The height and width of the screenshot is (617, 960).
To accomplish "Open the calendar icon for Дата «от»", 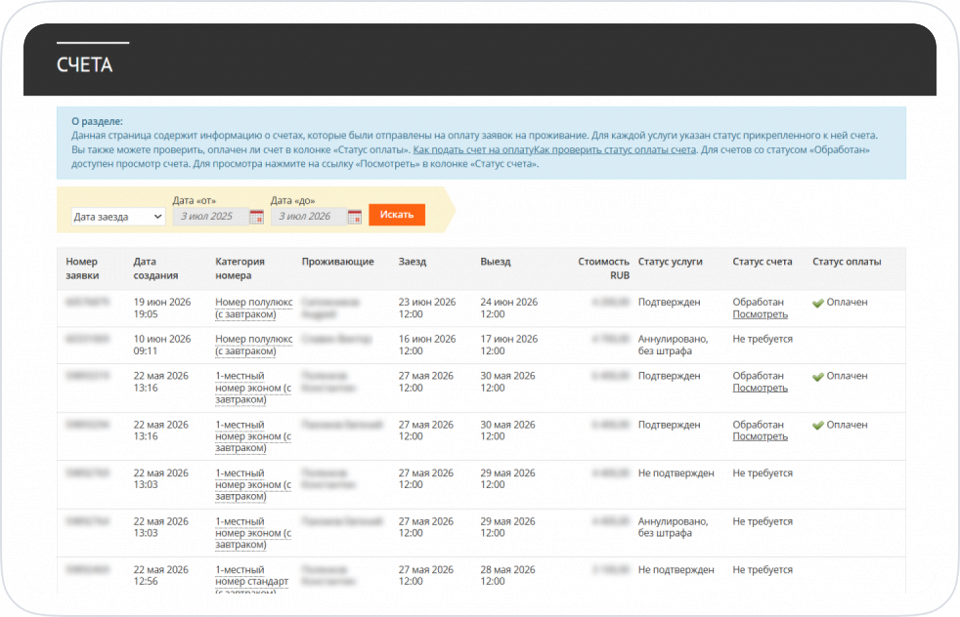I will tap(257, 217).
